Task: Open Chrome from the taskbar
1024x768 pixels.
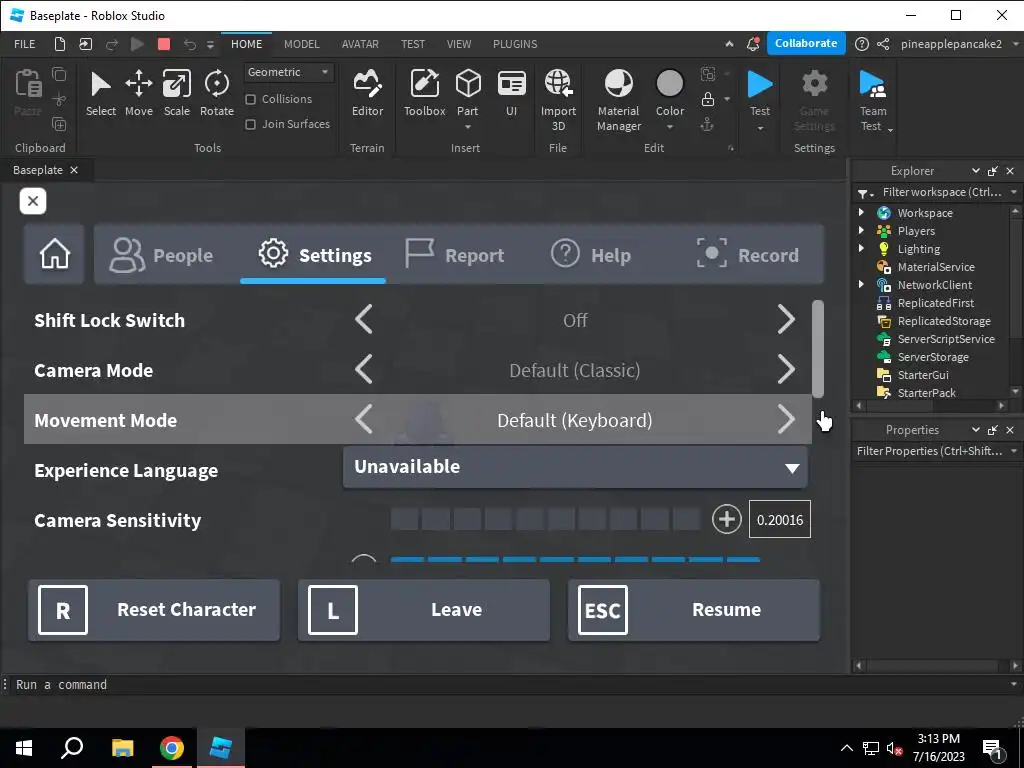Action: coord(172,748)
